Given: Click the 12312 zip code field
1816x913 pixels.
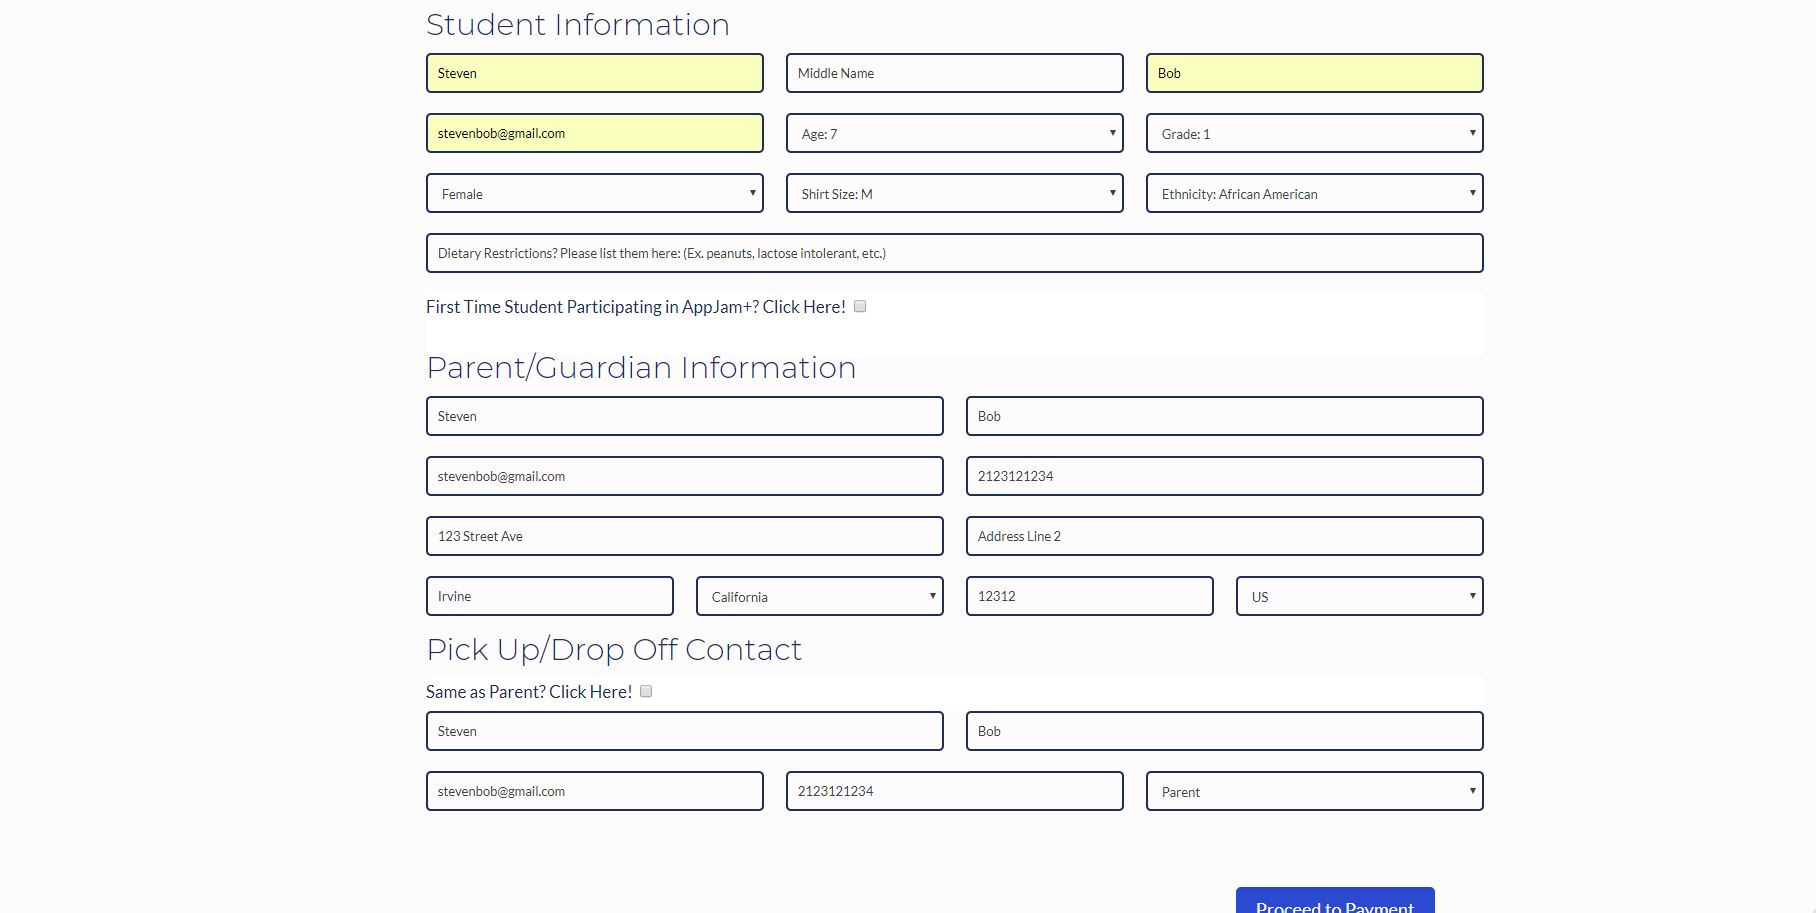Looking at the screenshot, I should pos(1089,597).
